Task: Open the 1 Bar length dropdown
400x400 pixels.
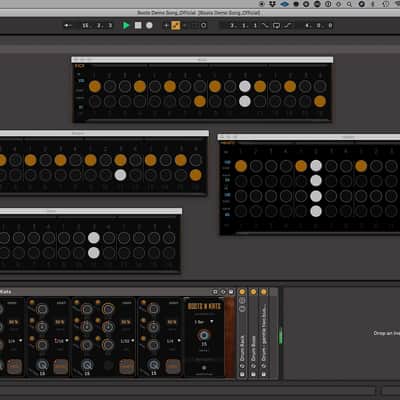Action: click(204, 322)
